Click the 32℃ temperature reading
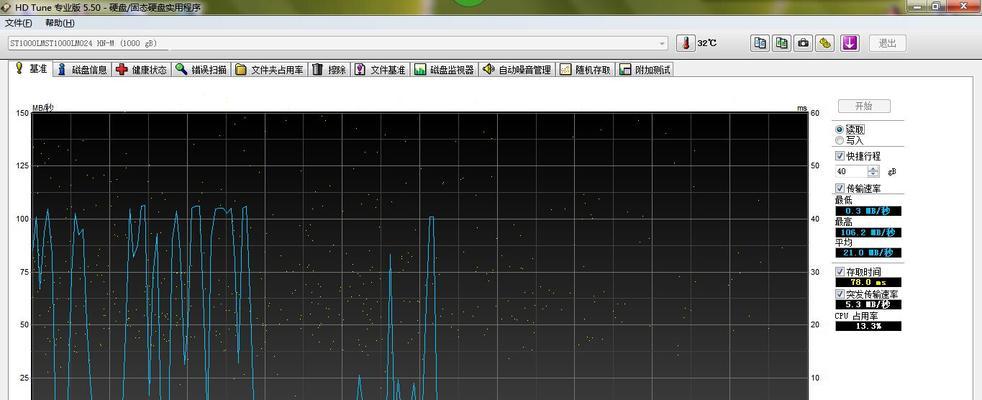Viewport: 982px width, 400px height. pos(707,43)
